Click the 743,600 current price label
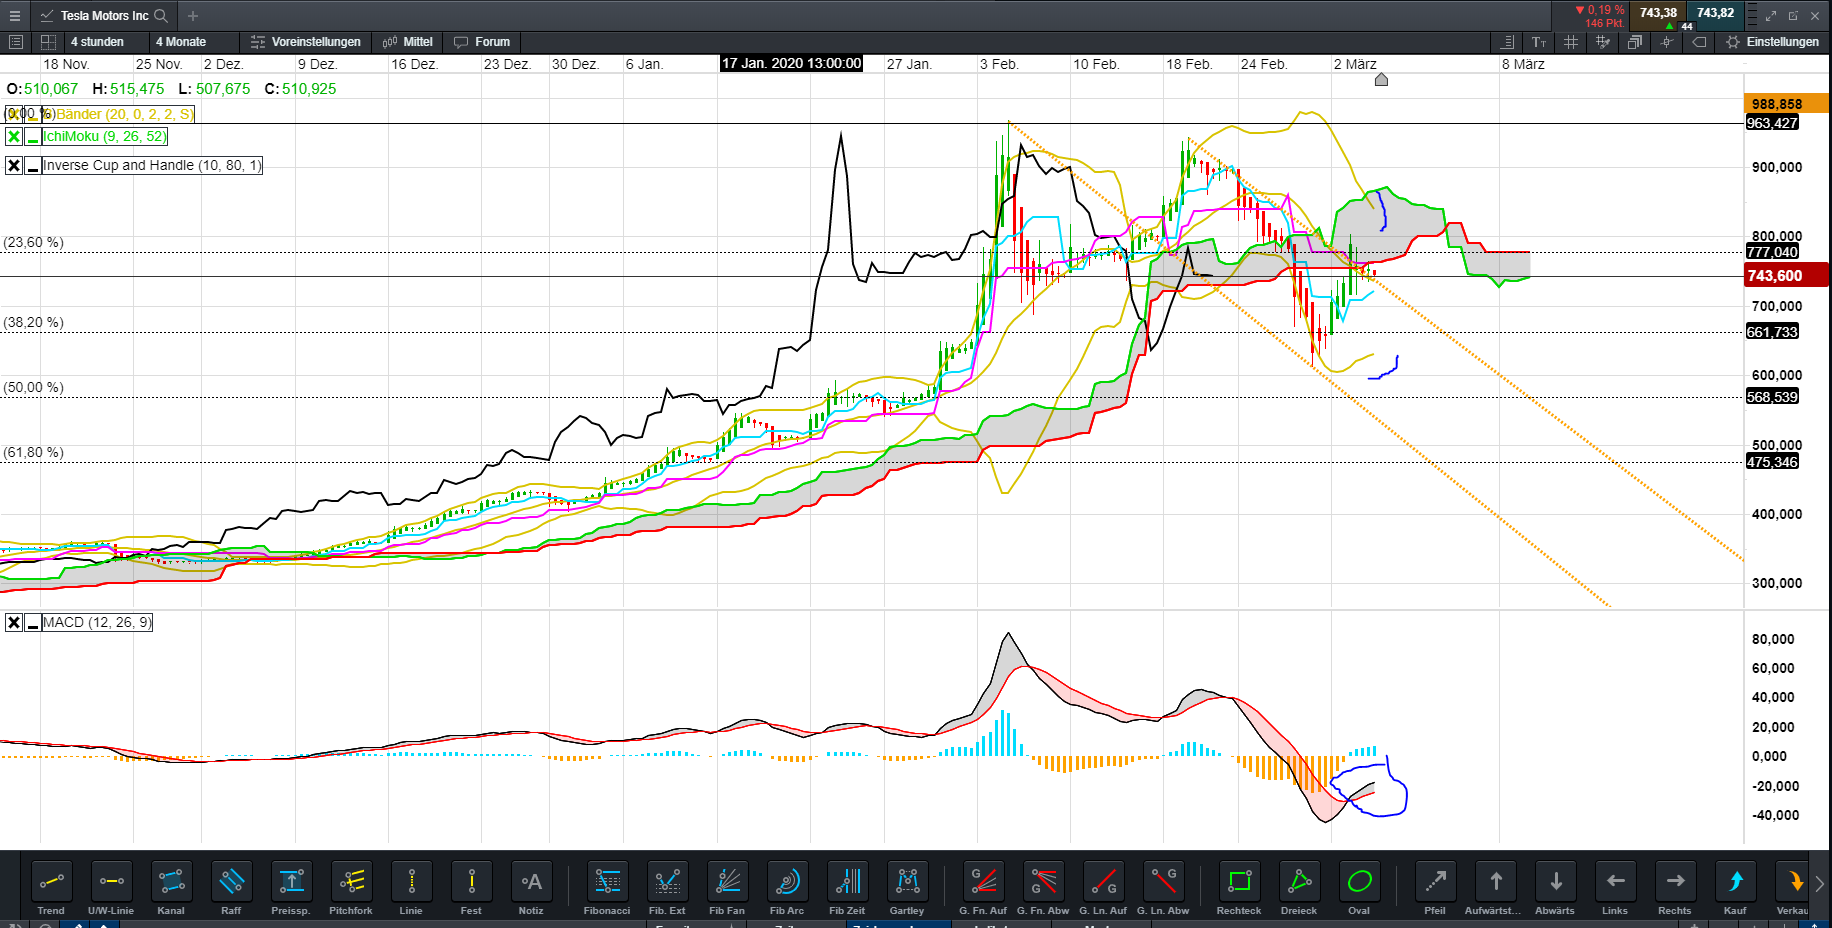Viewport: 1832px width, 928px height. (1787, 276)
